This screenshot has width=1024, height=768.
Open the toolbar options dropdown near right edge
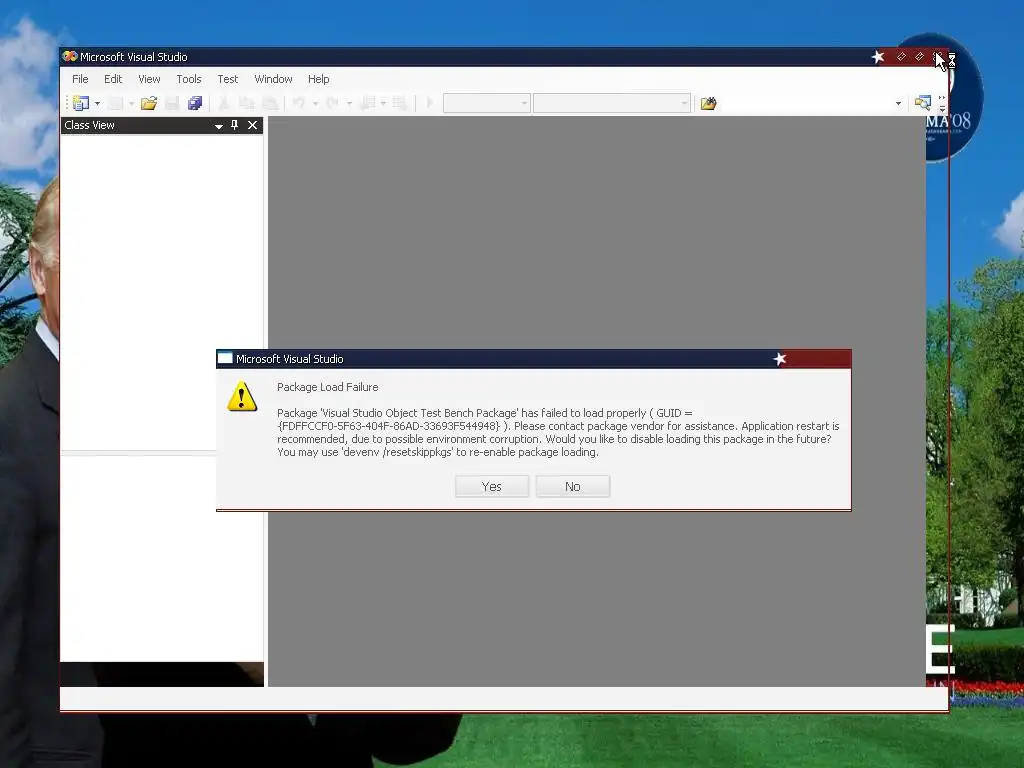tap(899, 103)
